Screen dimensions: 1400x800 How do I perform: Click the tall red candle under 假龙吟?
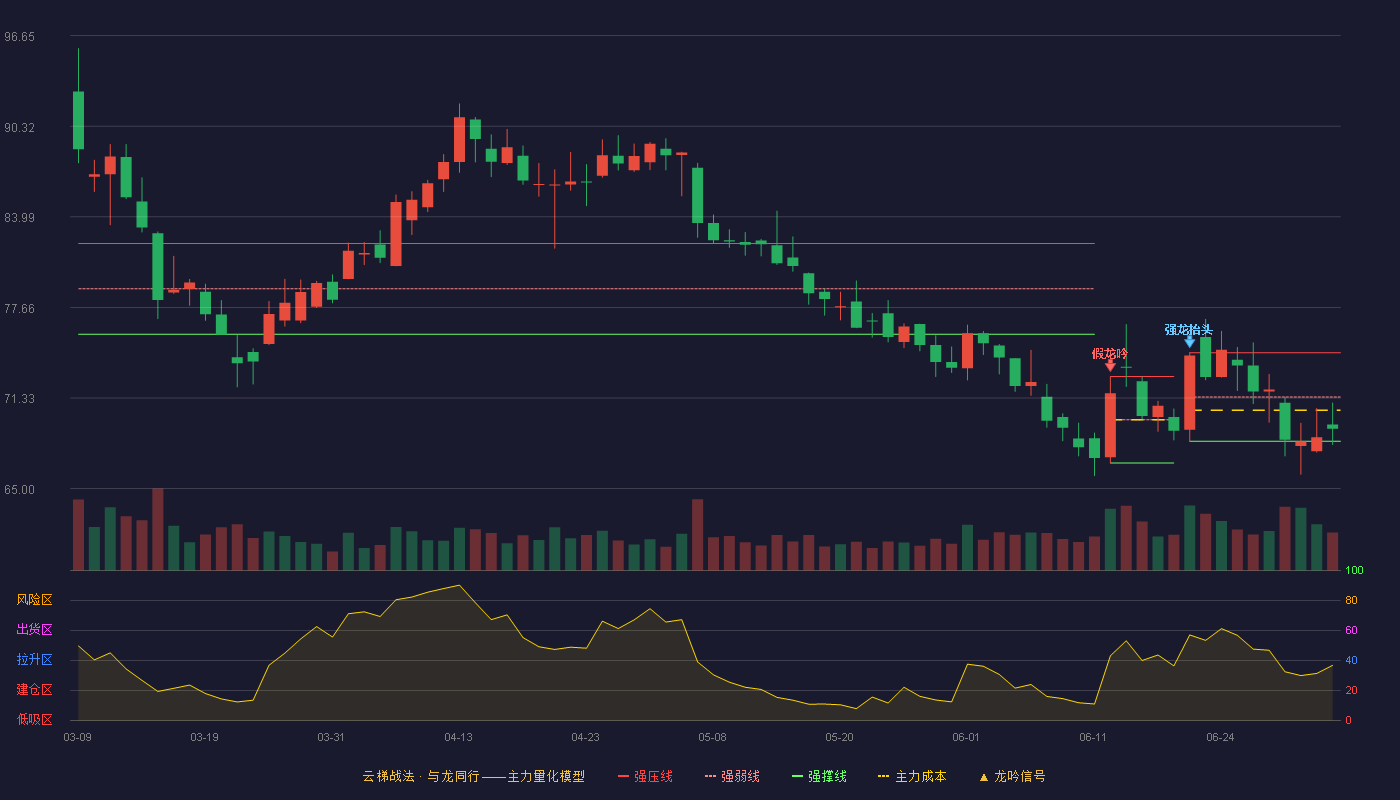coord(1110,425)
